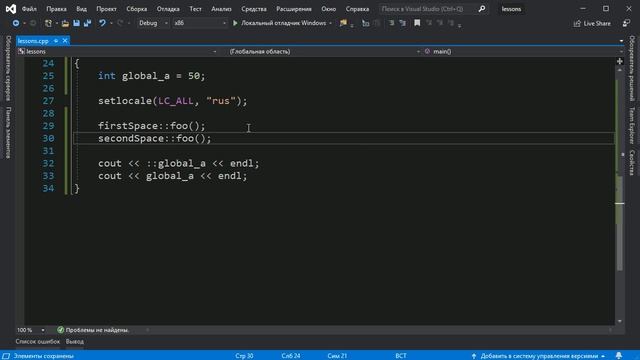Click the Visual Studio logo icon
This screenshot has height=360, width=640.
(11, 9)
